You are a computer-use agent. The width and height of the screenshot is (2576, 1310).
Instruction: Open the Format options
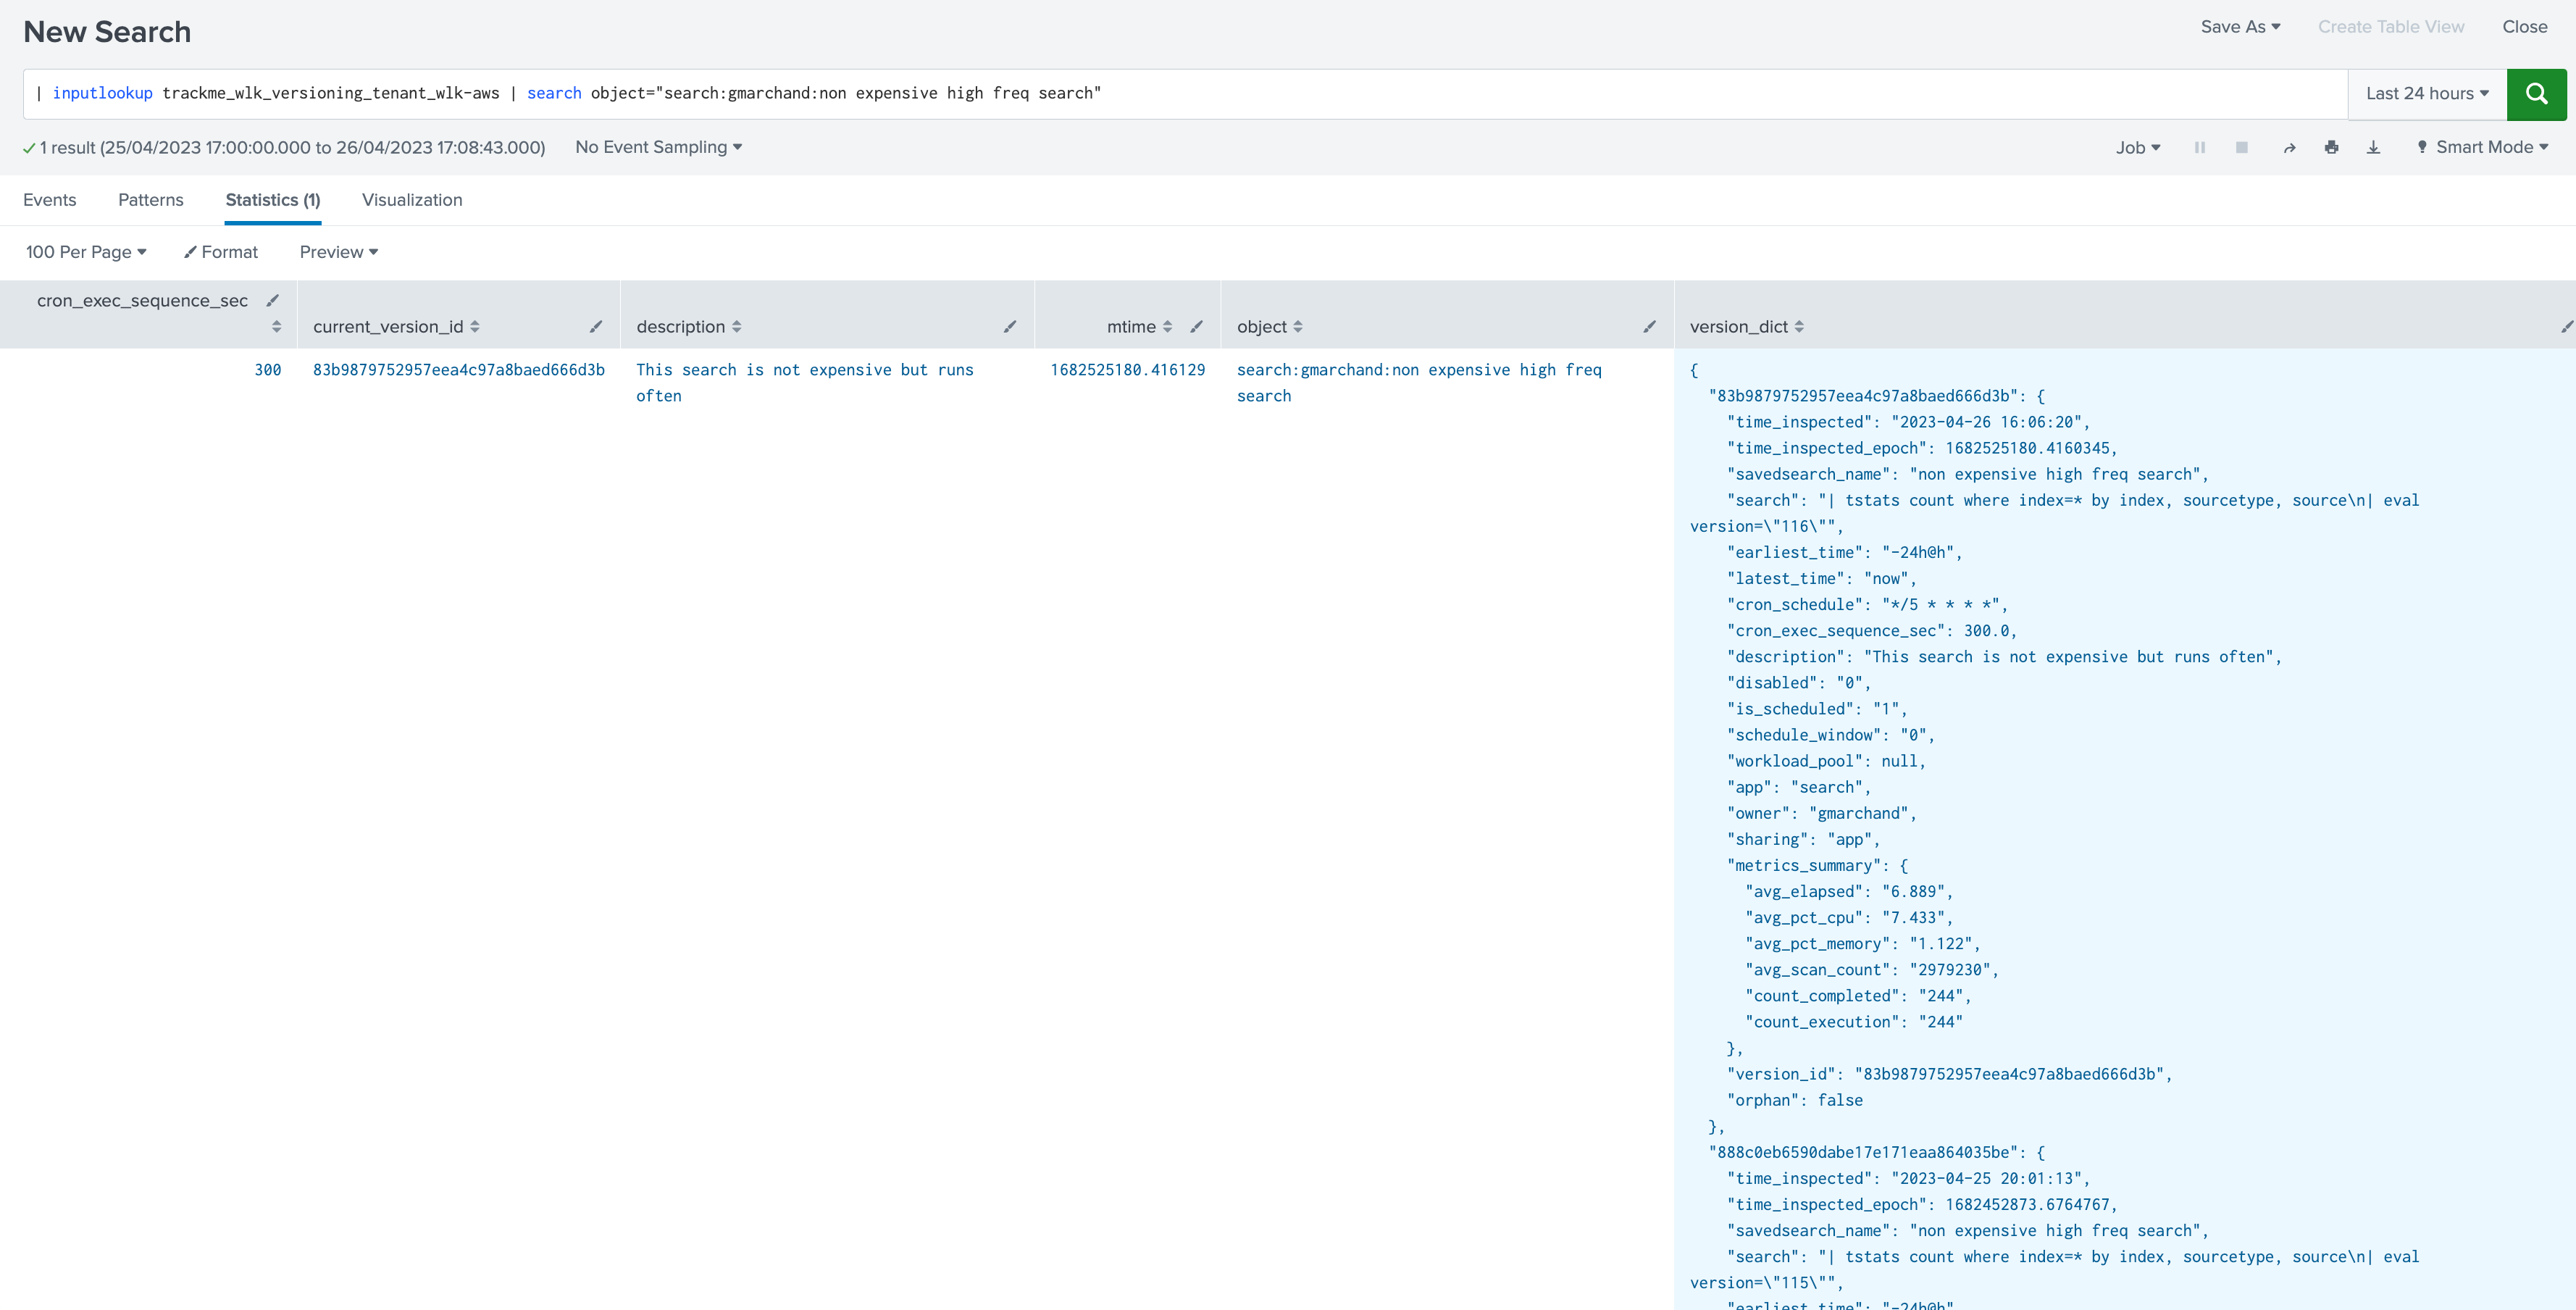point(221,252)
